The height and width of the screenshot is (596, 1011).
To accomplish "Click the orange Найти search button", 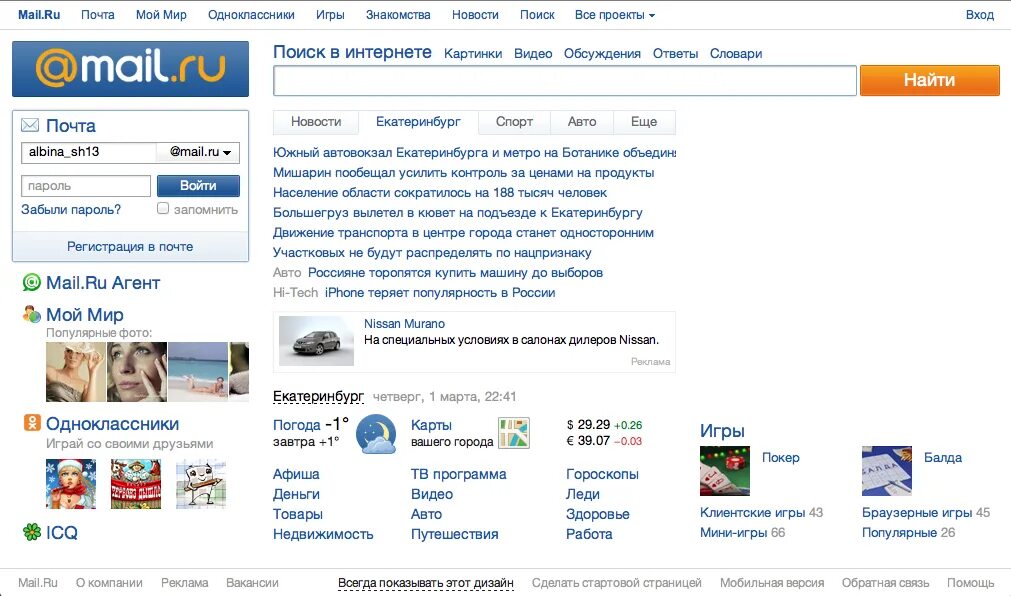I will click(x=929, y=80).
